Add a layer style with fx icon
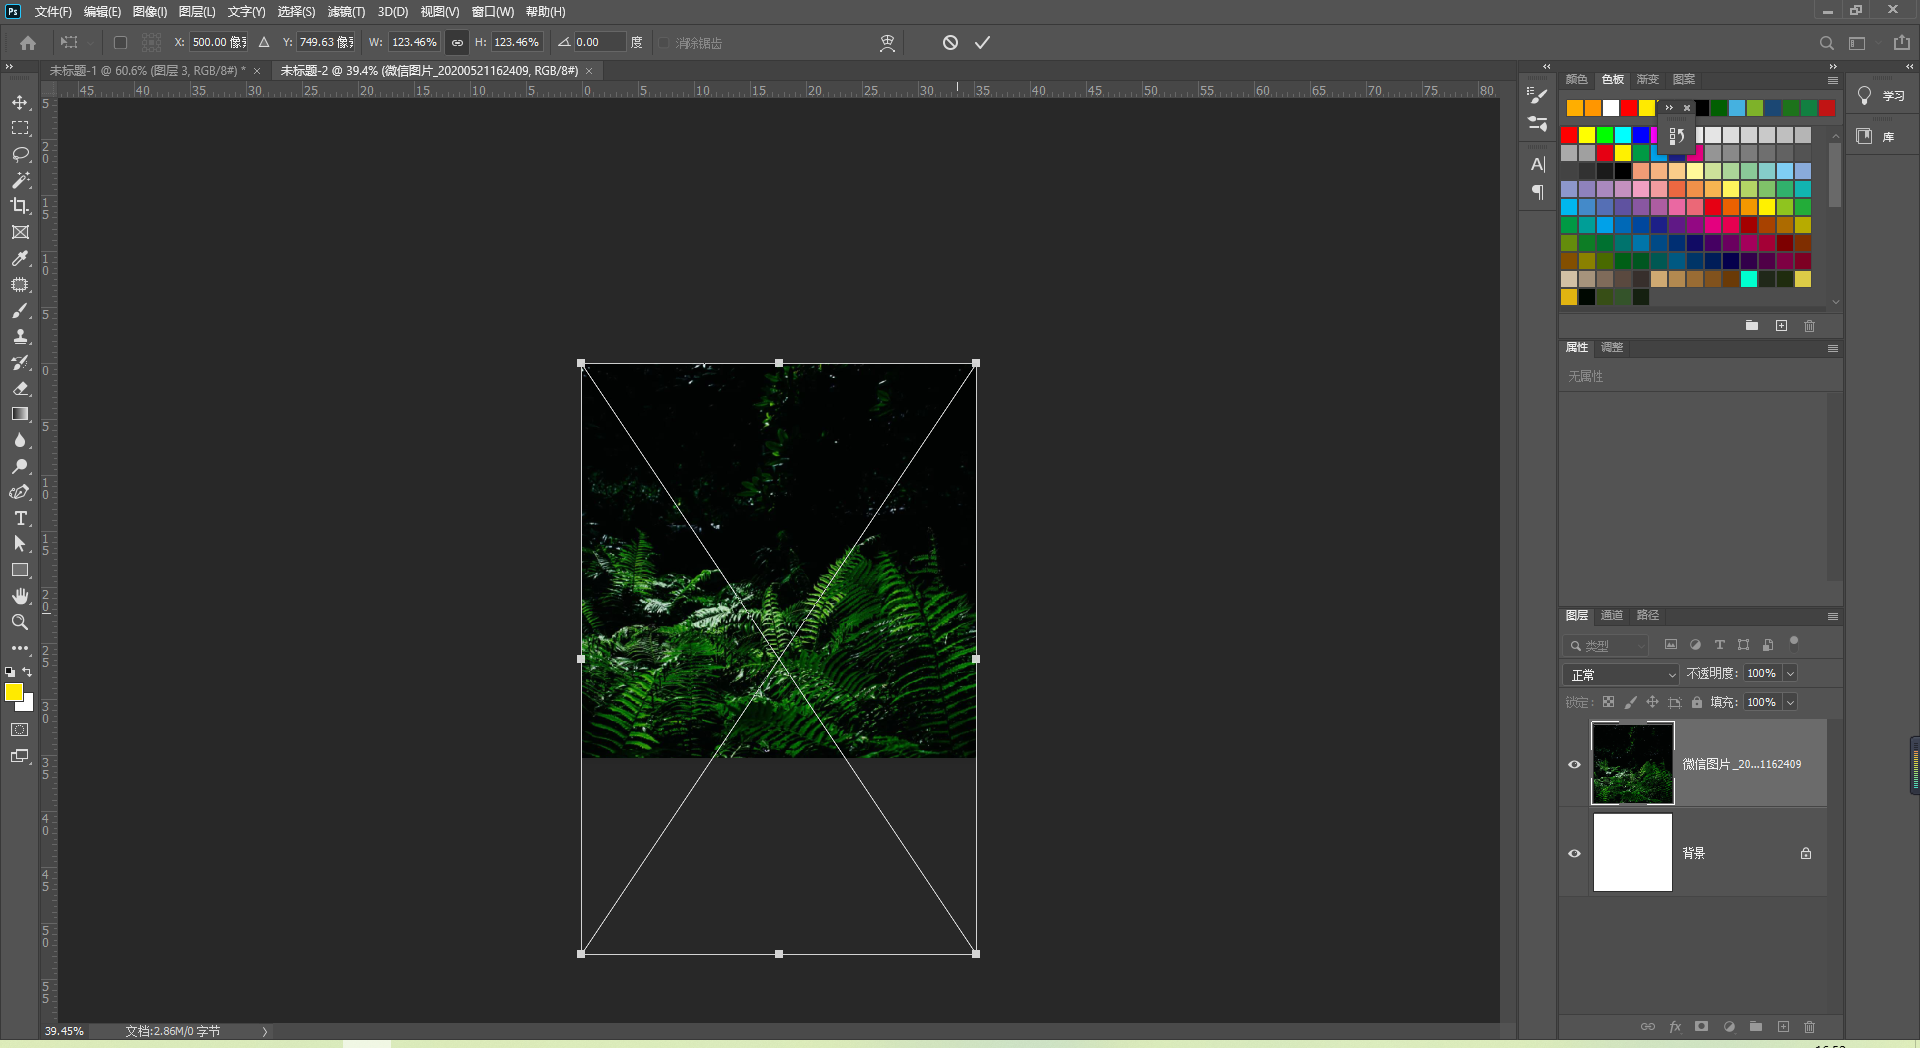The image size is (1920, 1048). tap(1675, 1027)
